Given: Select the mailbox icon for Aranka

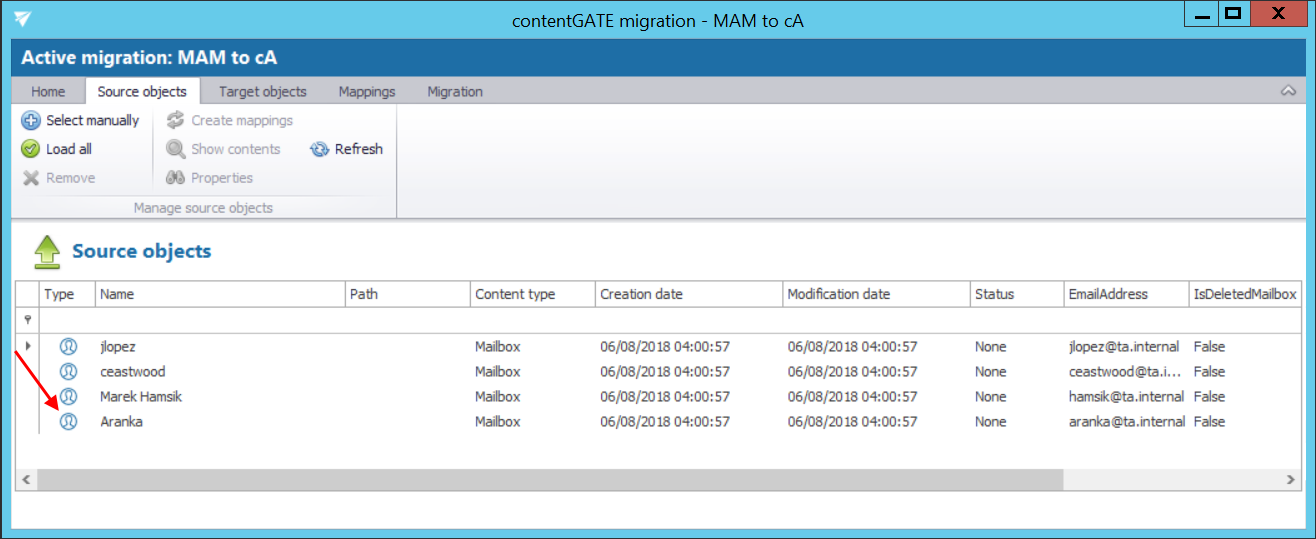Looking at the screenshot, I should (x=68, y=422).
